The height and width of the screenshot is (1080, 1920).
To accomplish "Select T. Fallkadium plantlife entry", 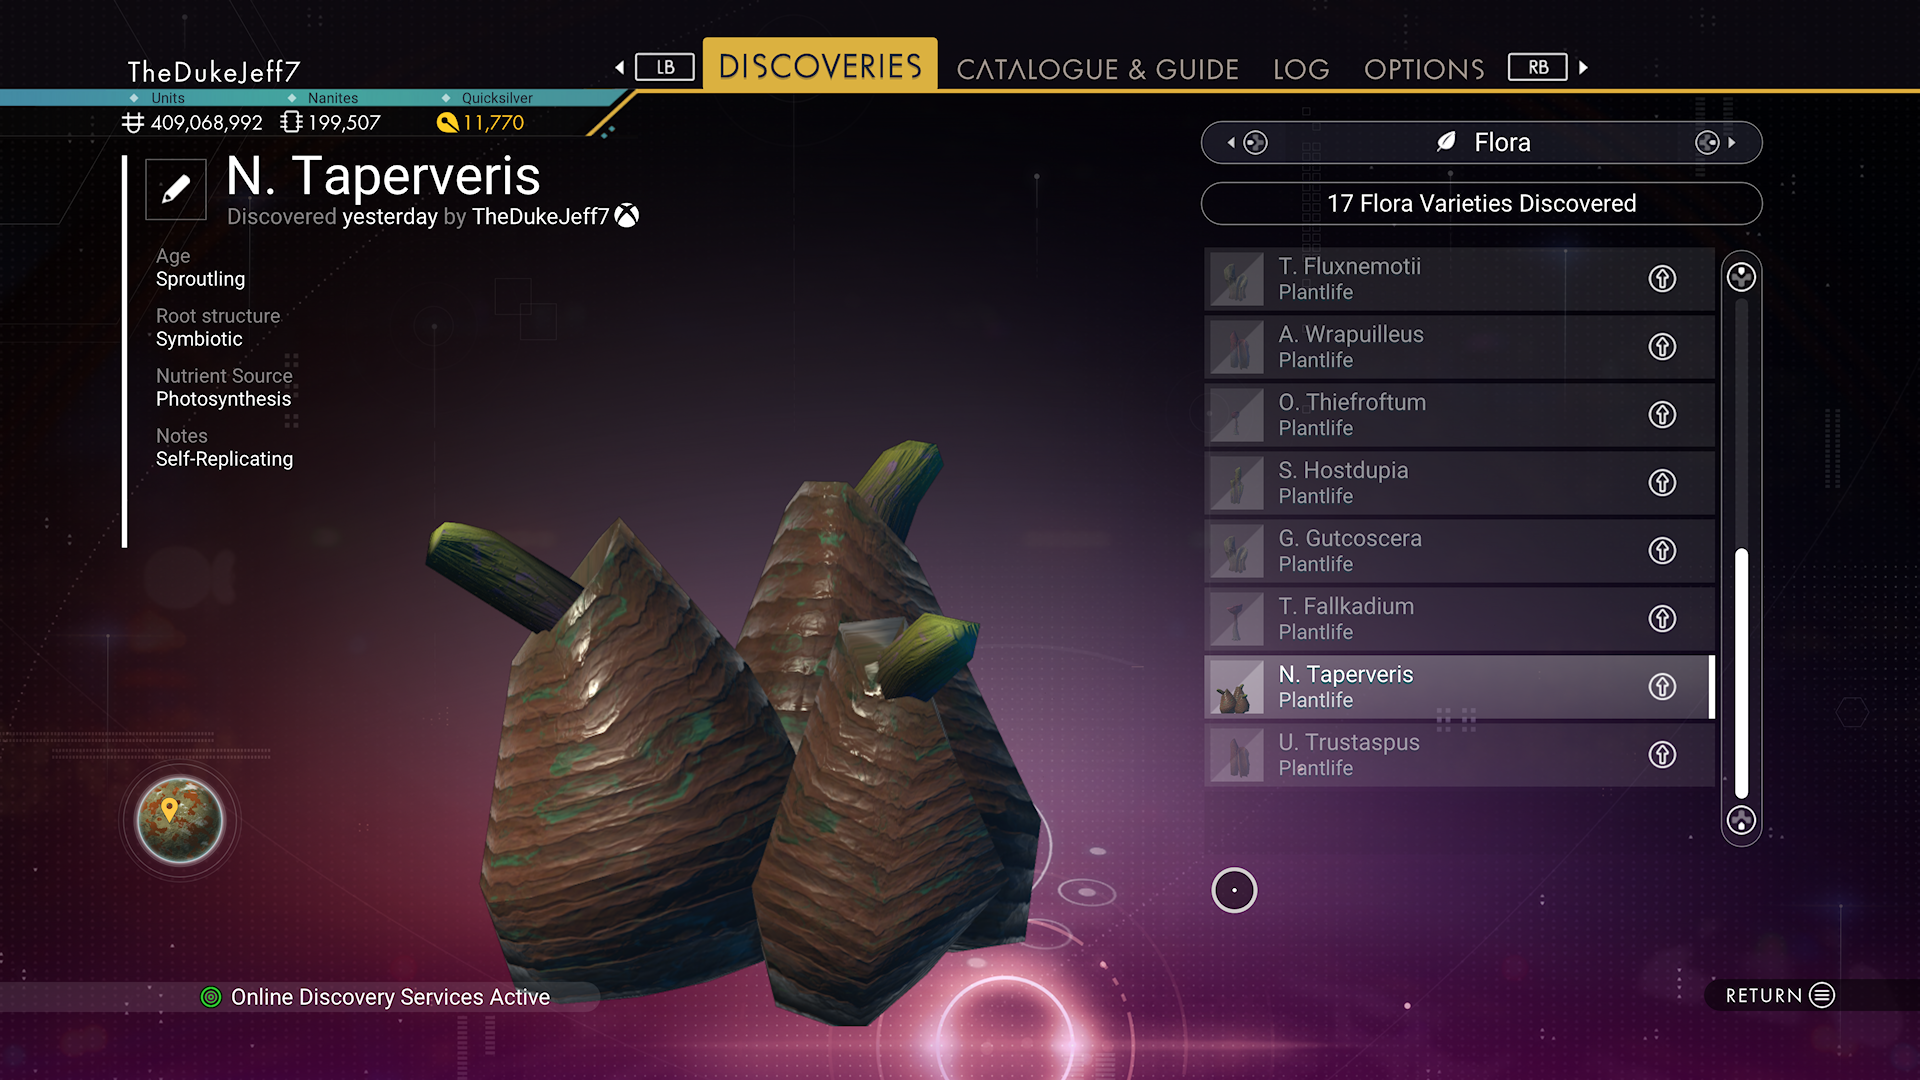I will 1459,619.
